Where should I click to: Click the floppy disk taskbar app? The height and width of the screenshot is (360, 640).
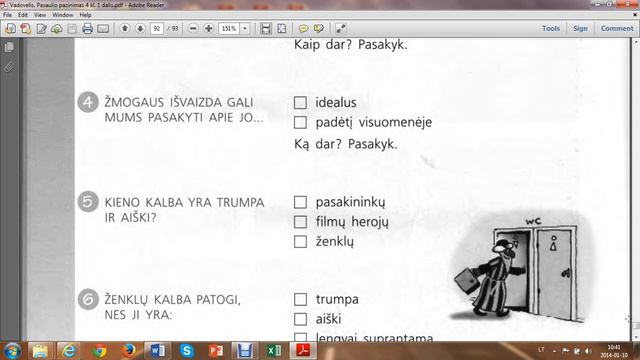(x=244, y=351)
